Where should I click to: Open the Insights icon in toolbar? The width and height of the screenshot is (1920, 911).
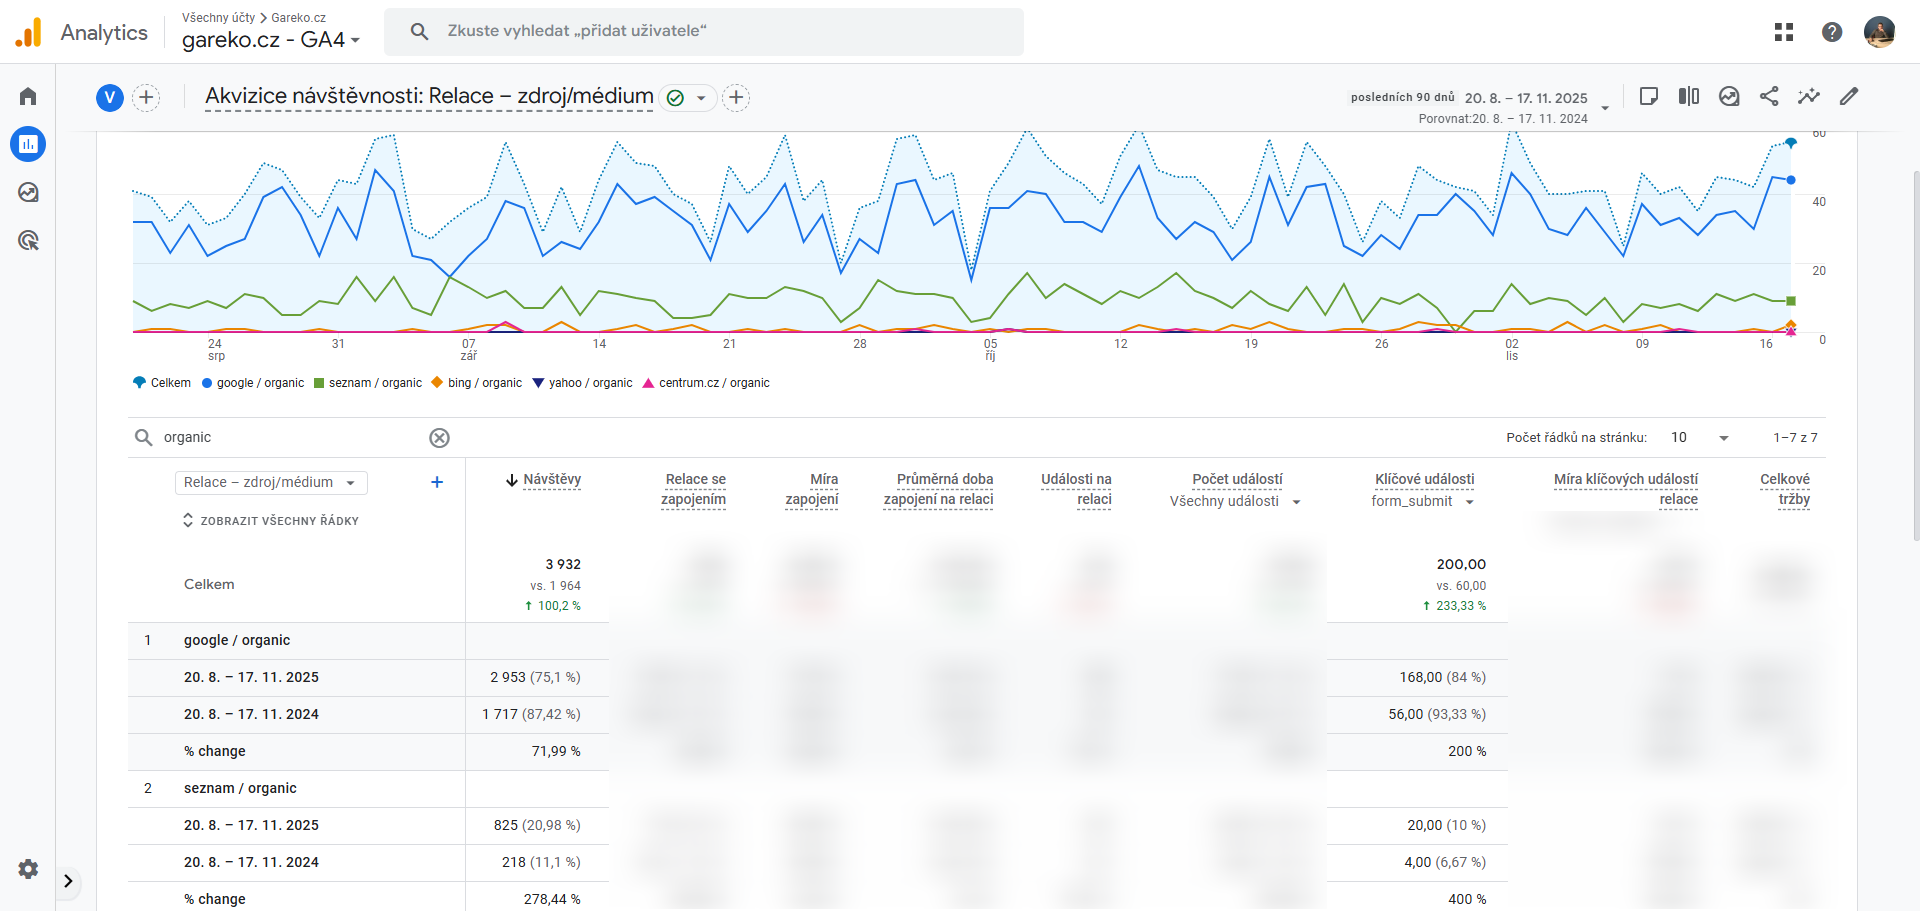pyautogui.click(x=1809, y=96)
